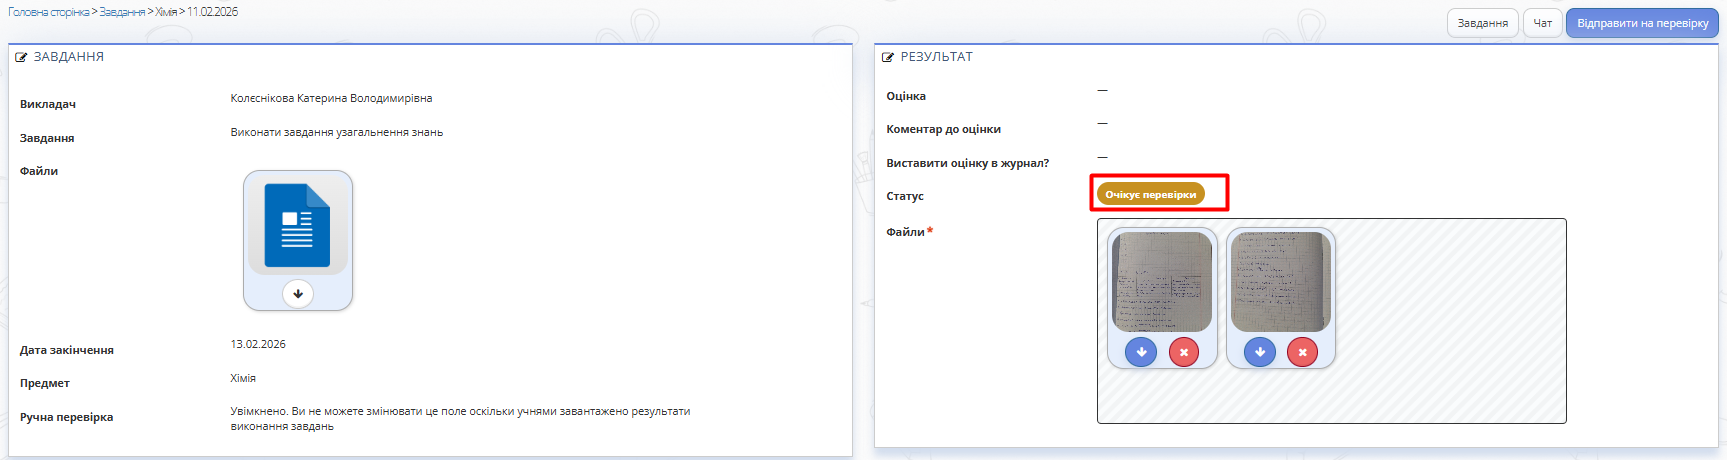
Task: Download the second uploaded photo
Action: click(x=1259, y=352)
